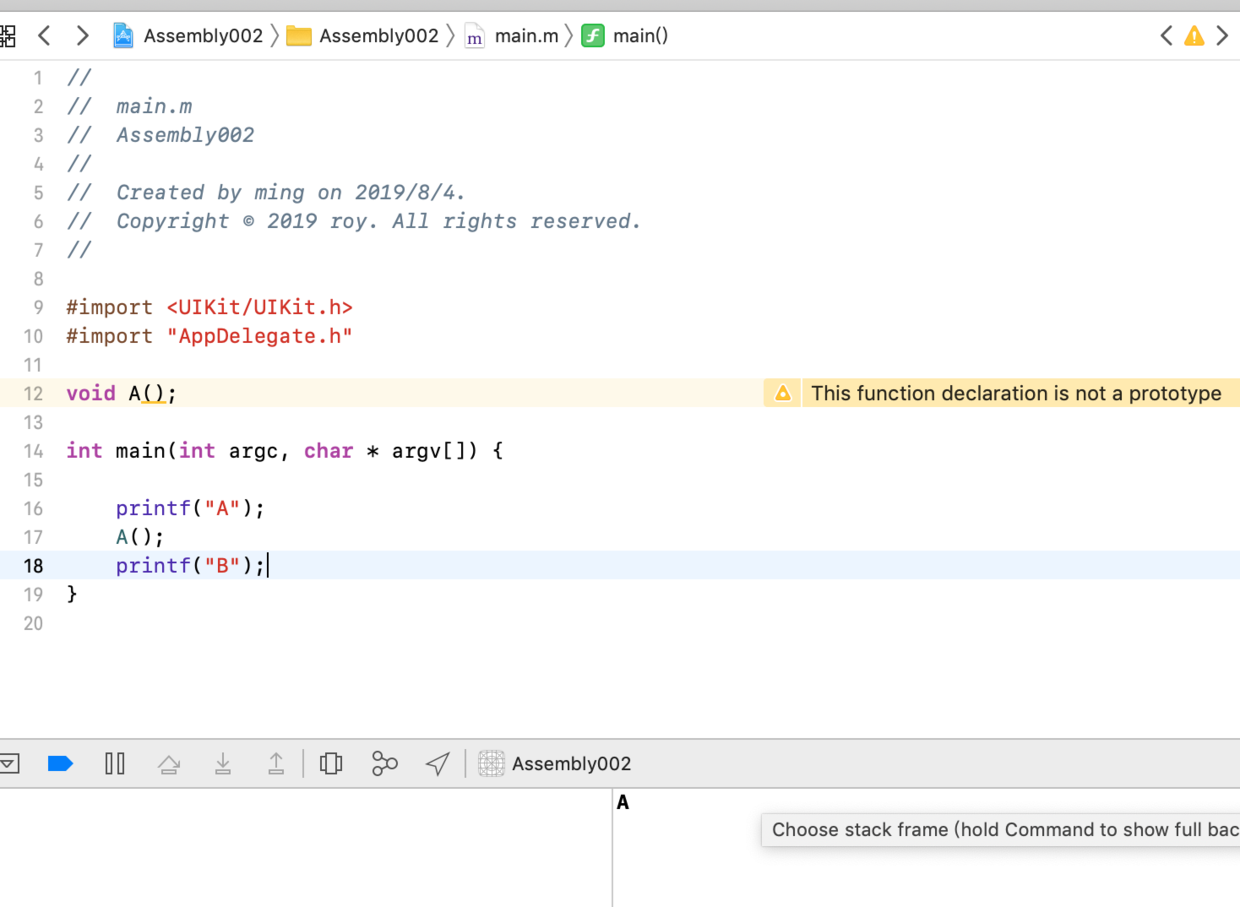Choose the Assembly002 process in the debug bar

pyautogui.click(x=555, y=764)
